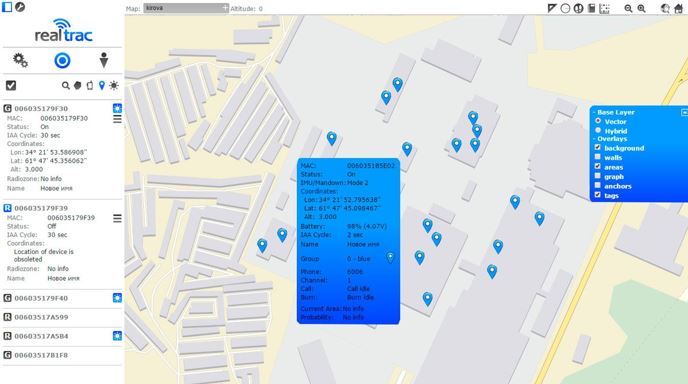
Task: Uncheck the tags overlay checkbox
Action: [x=598, y=194]
